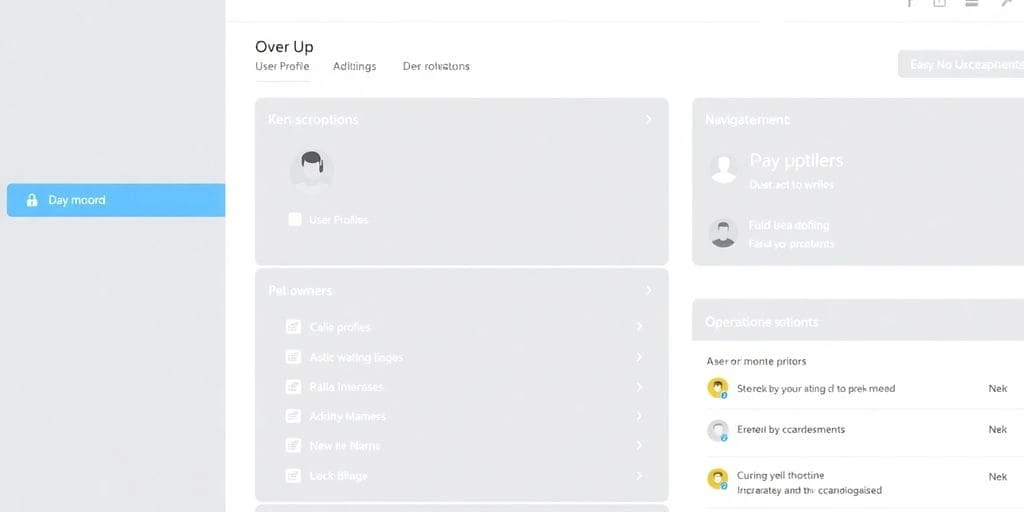Click the Ken scroptions card title

(x=313, y=120)
